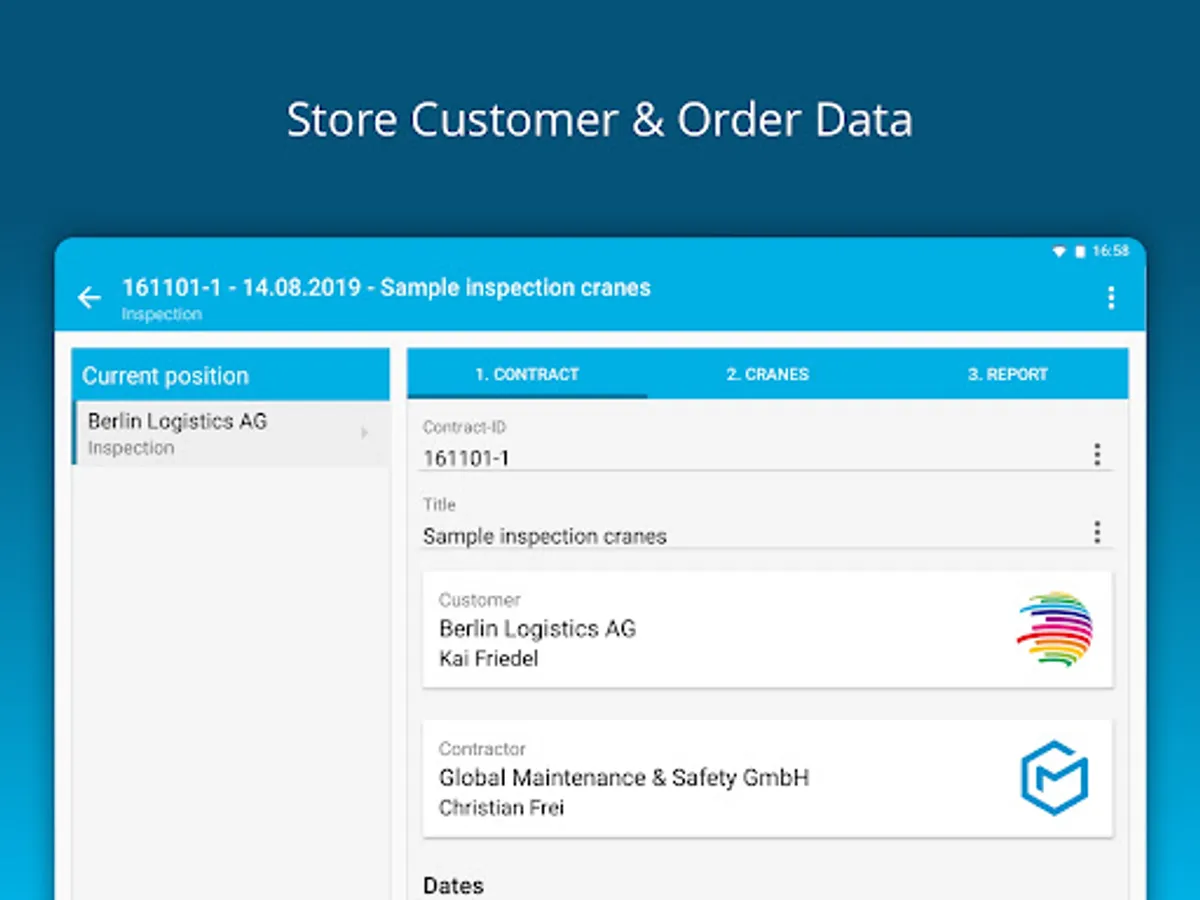Screen dimensions: 1200x900
Task: Click the Berlin Logistics rainbow logo
Action: pos(1054,629)
